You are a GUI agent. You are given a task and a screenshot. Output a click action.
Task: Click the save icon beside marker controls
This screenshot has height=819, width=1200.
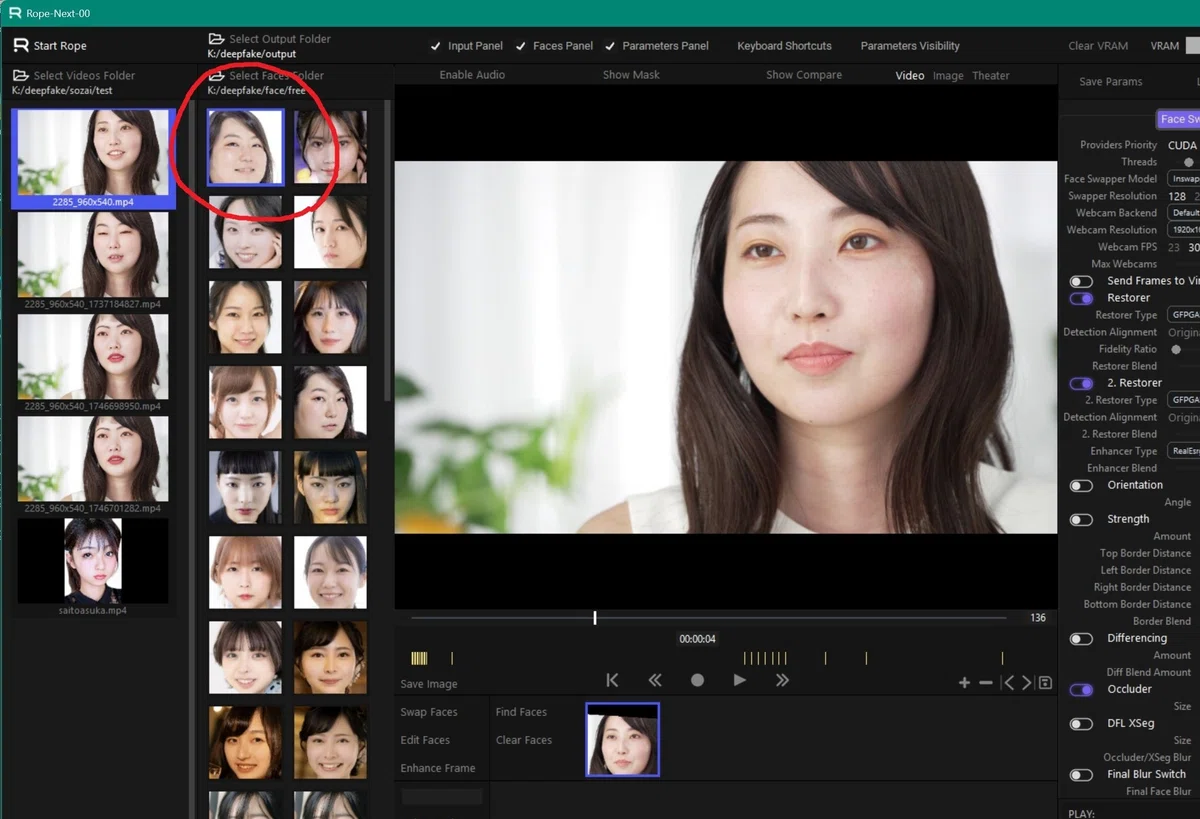pyautogui.click(x=1045, y=683)
